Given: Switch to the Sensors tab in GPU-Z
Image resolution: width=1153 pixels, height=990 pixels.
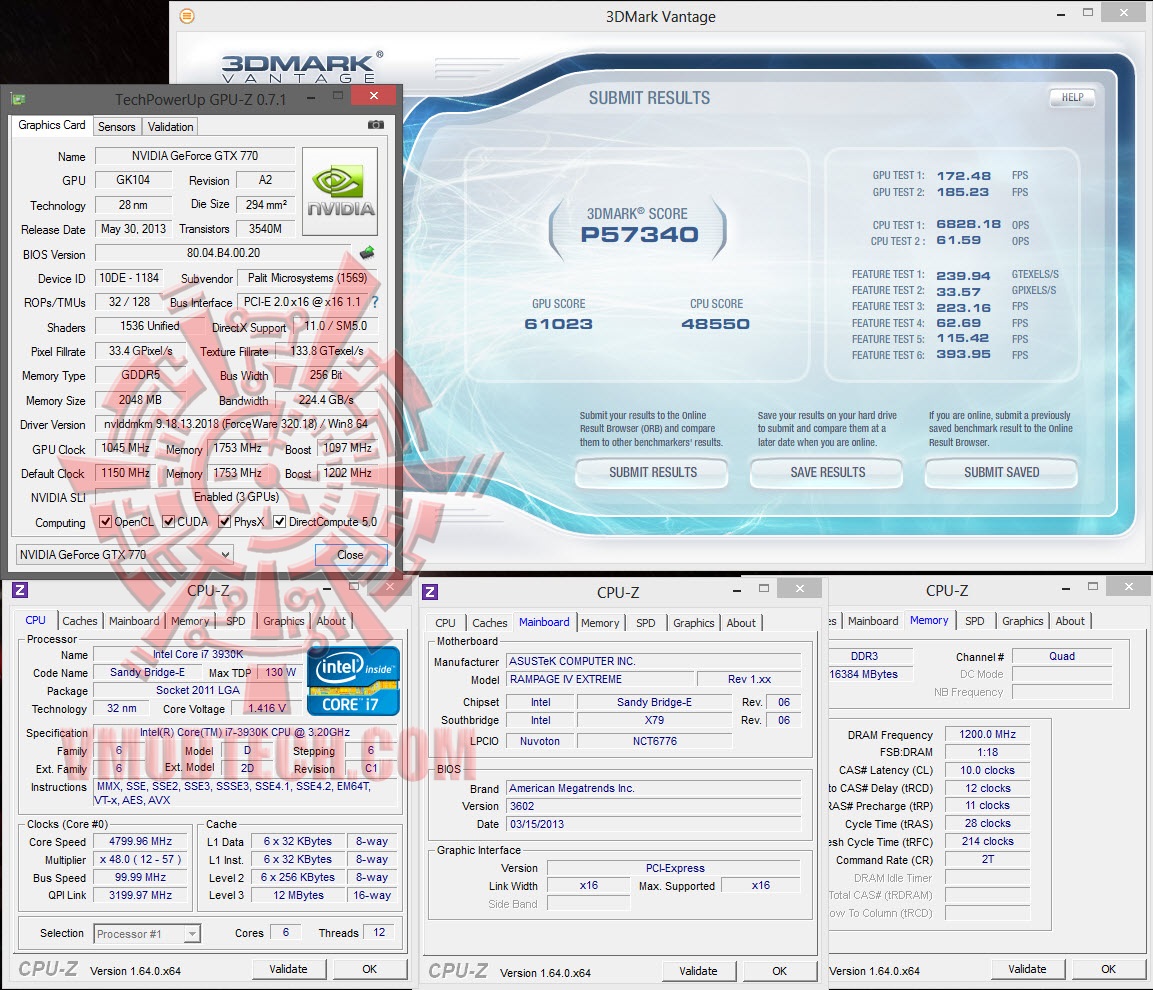Looking at the screenshot, I should coord(117,127).
